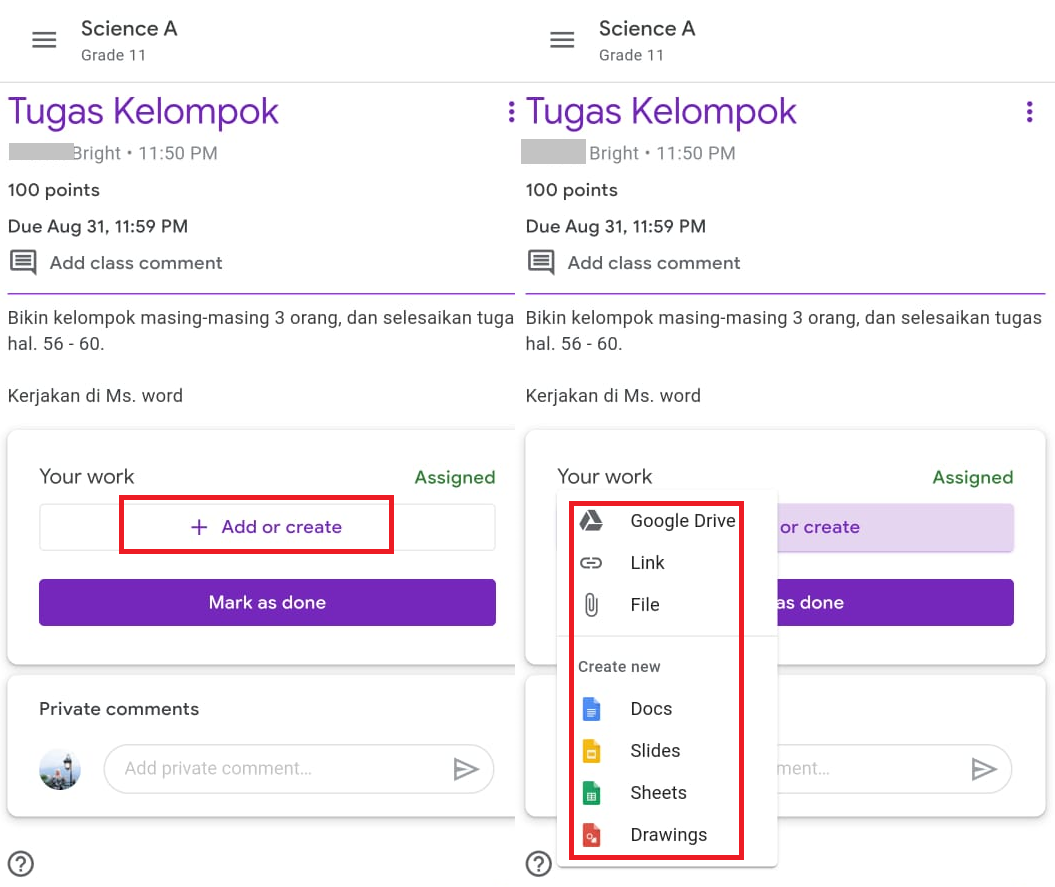This screenshot has height=887, width=1055.
Task: Click the help question mark icon, left panel
Action: click(x=20, y=863)
